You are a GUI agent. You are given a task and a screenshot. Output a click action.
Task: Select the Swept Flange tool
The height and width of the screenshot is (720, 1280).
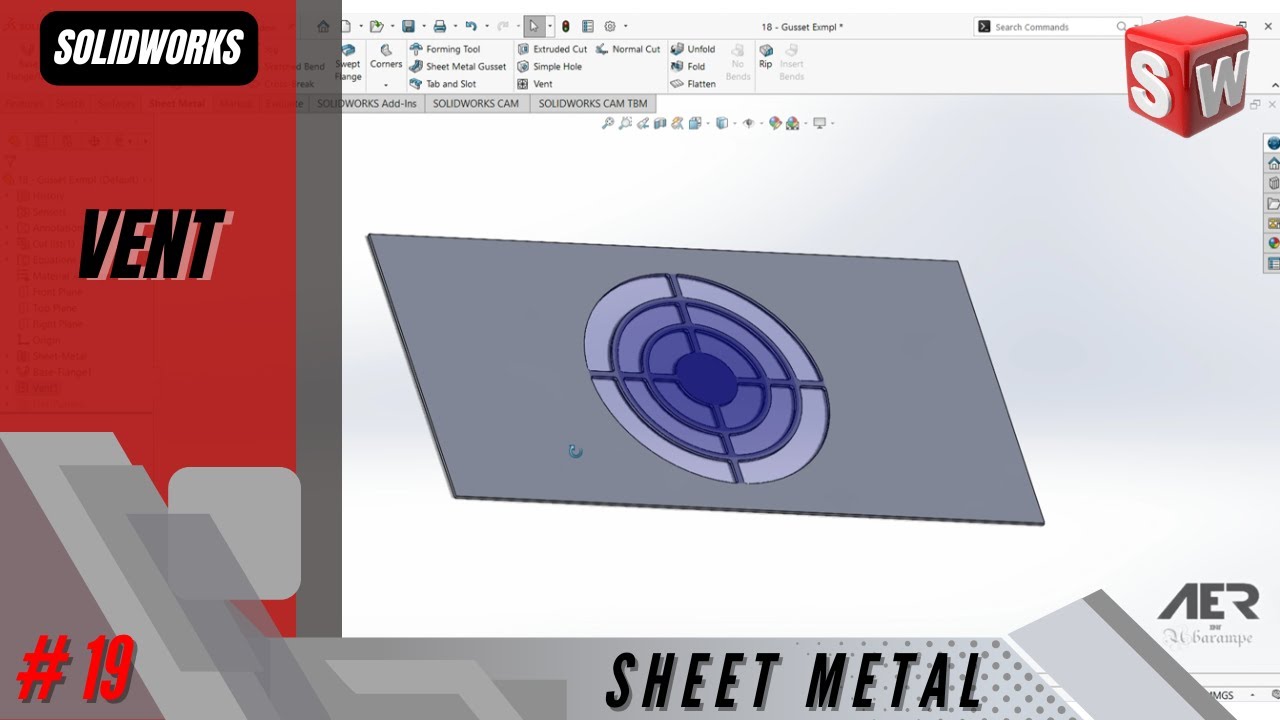coord(348,62)
